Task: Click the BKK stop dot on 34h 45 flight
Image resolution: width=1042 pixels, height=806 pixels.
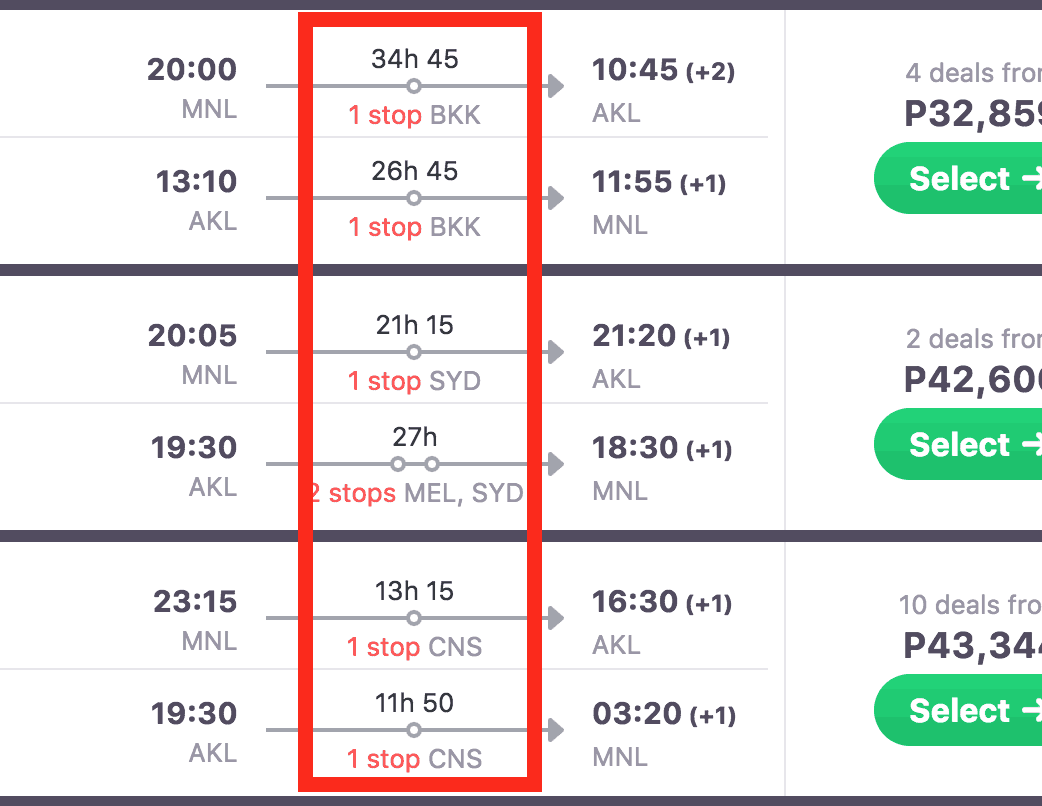Action: (x=414, y=86)
